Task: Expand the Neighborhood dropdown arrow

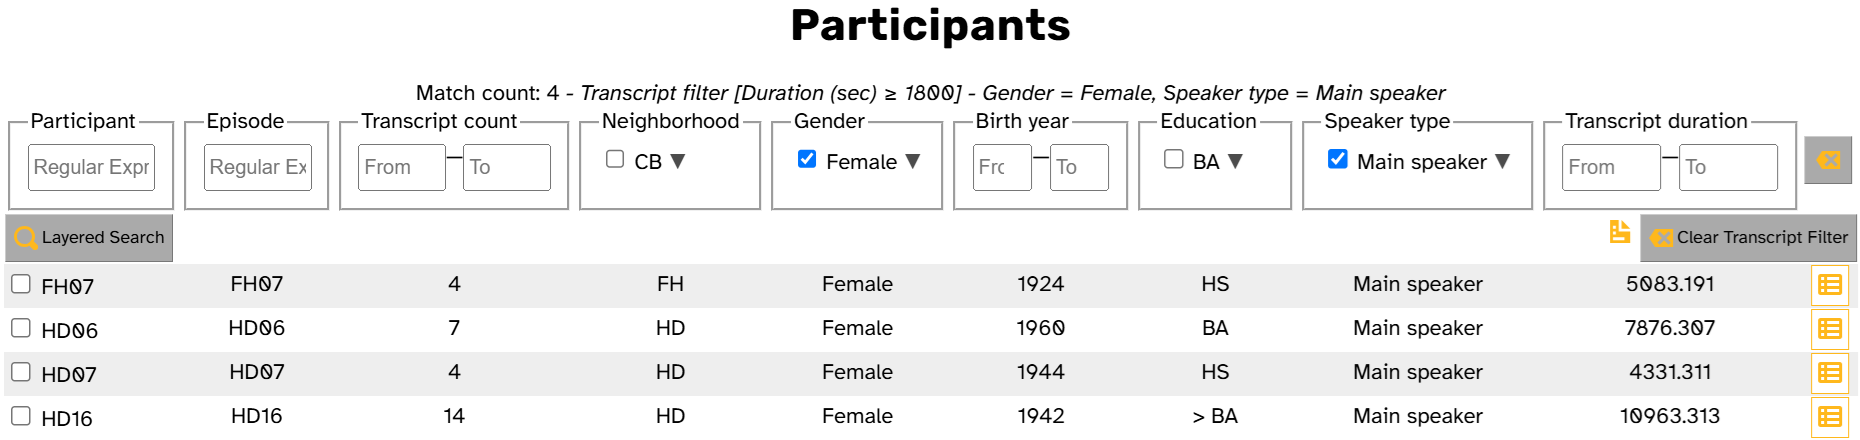Action: pos(678,161)
